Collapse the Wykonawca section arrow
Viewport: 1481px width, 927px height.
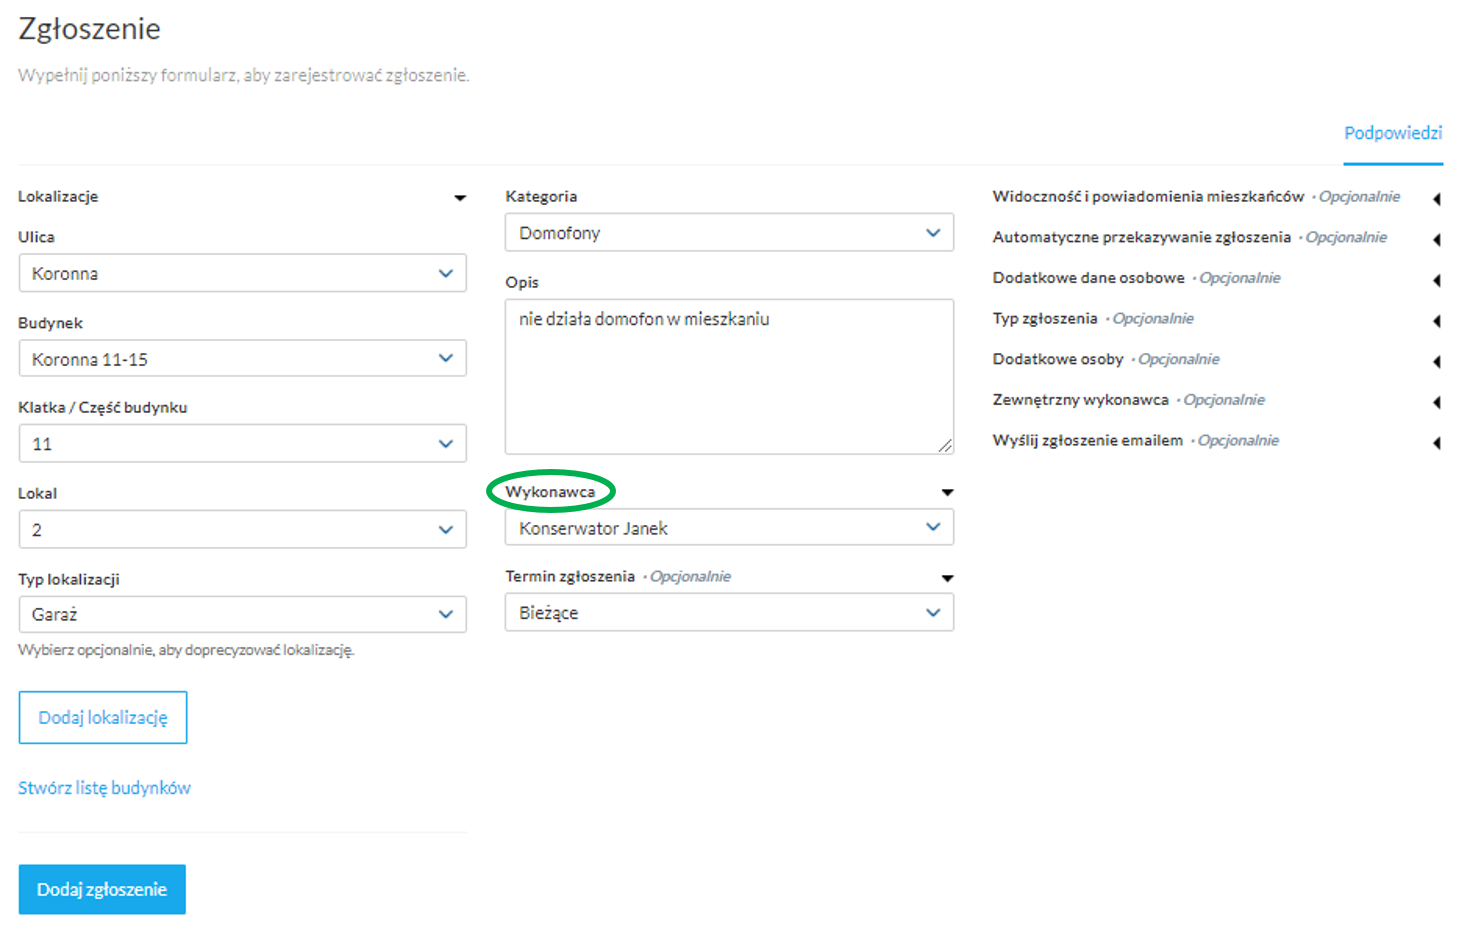pyautogui.click(x=947, y=492)
